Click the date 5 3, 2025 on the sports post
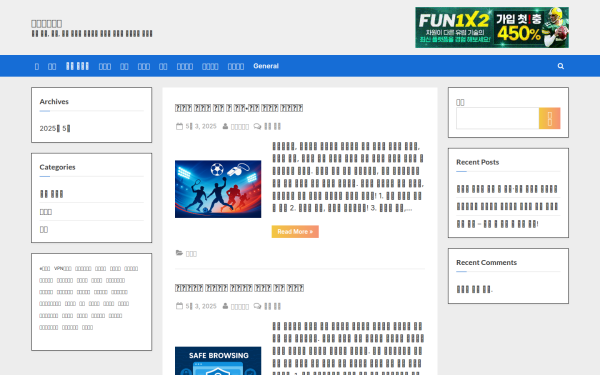 201,126
